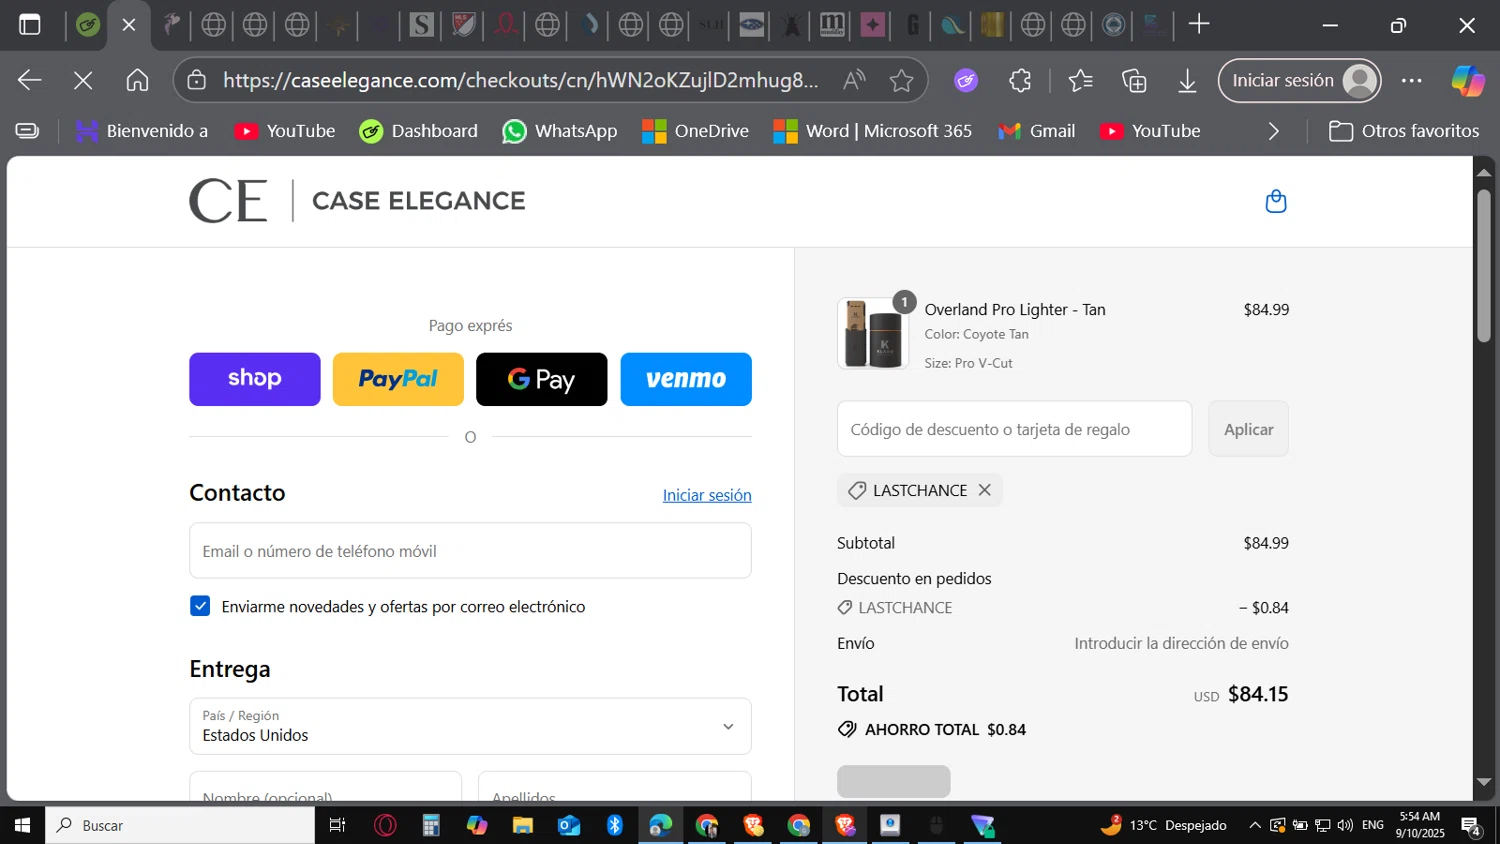The image size is (1500, 844).
Task: Click the Copilot purple icon by address bar
Action: [x=966, y=80]
